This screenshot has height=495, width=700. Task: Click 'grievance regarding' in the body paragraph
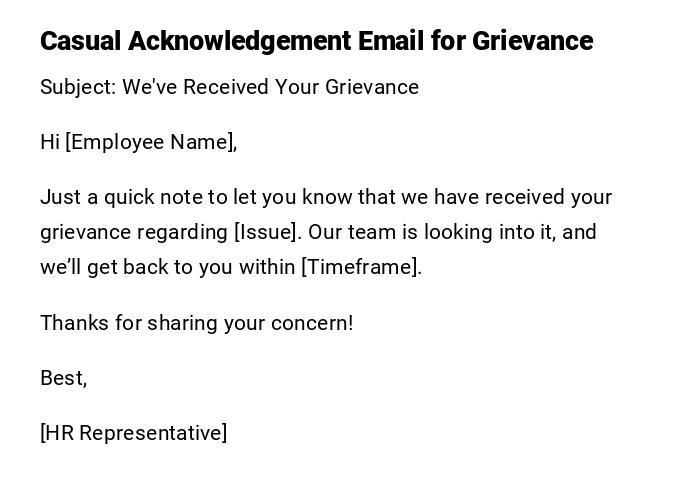pyautogui.click(x=133, y=232)
